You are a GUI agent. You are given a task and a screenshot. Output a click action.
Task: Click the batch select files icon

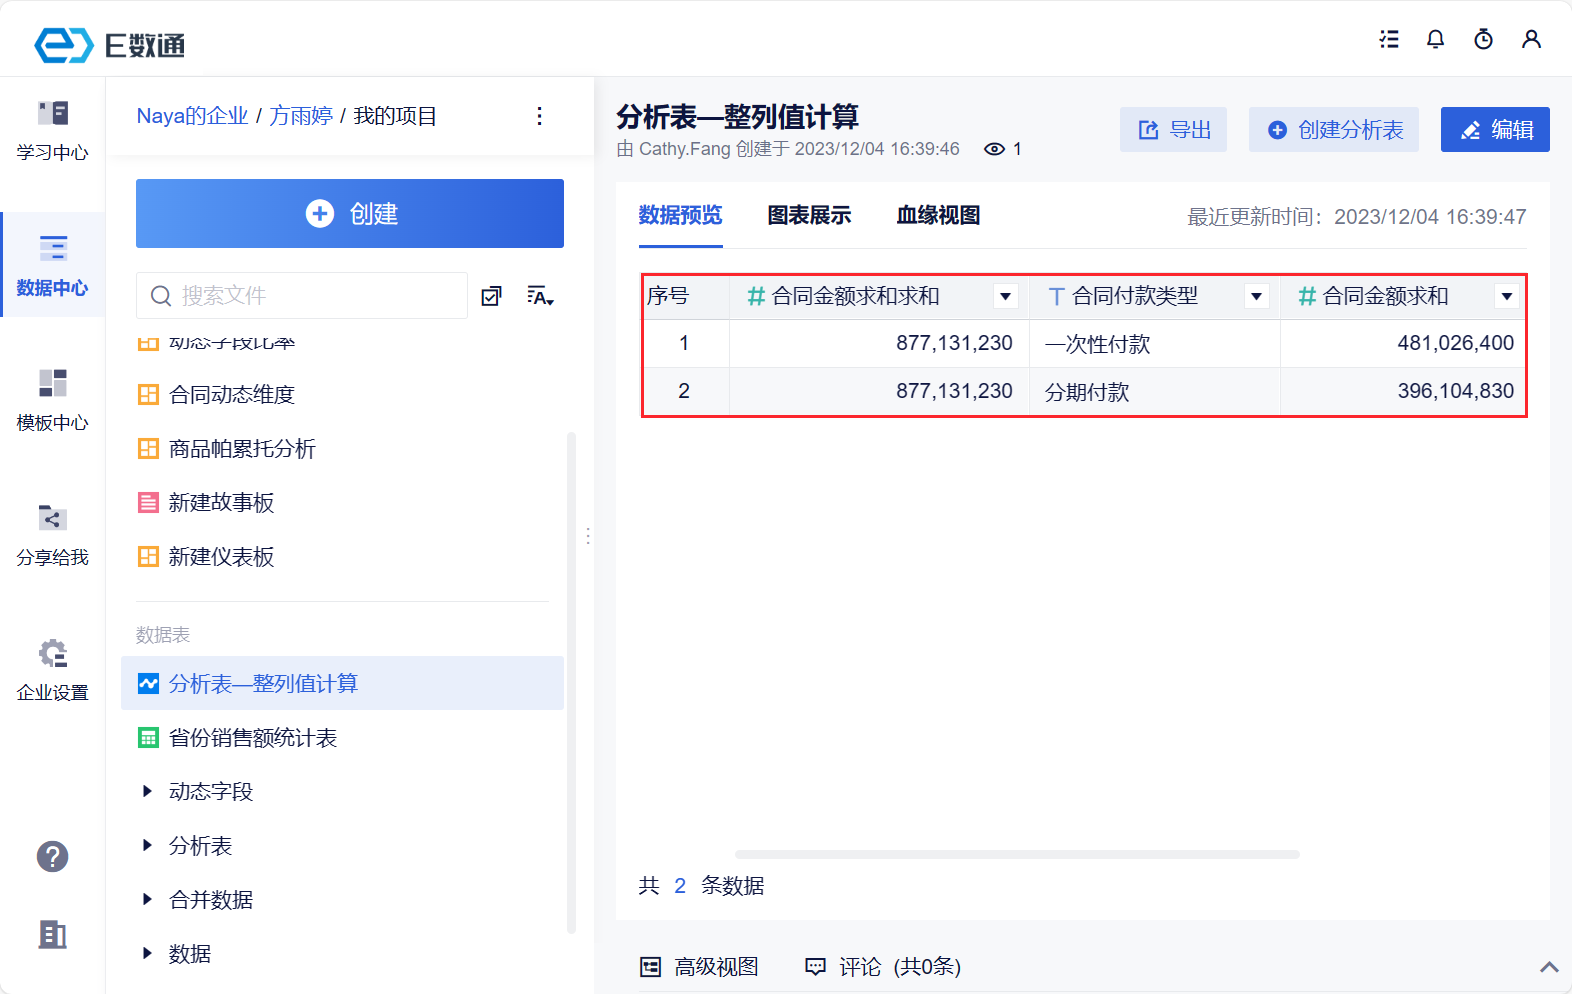click(x=491, y=296)
